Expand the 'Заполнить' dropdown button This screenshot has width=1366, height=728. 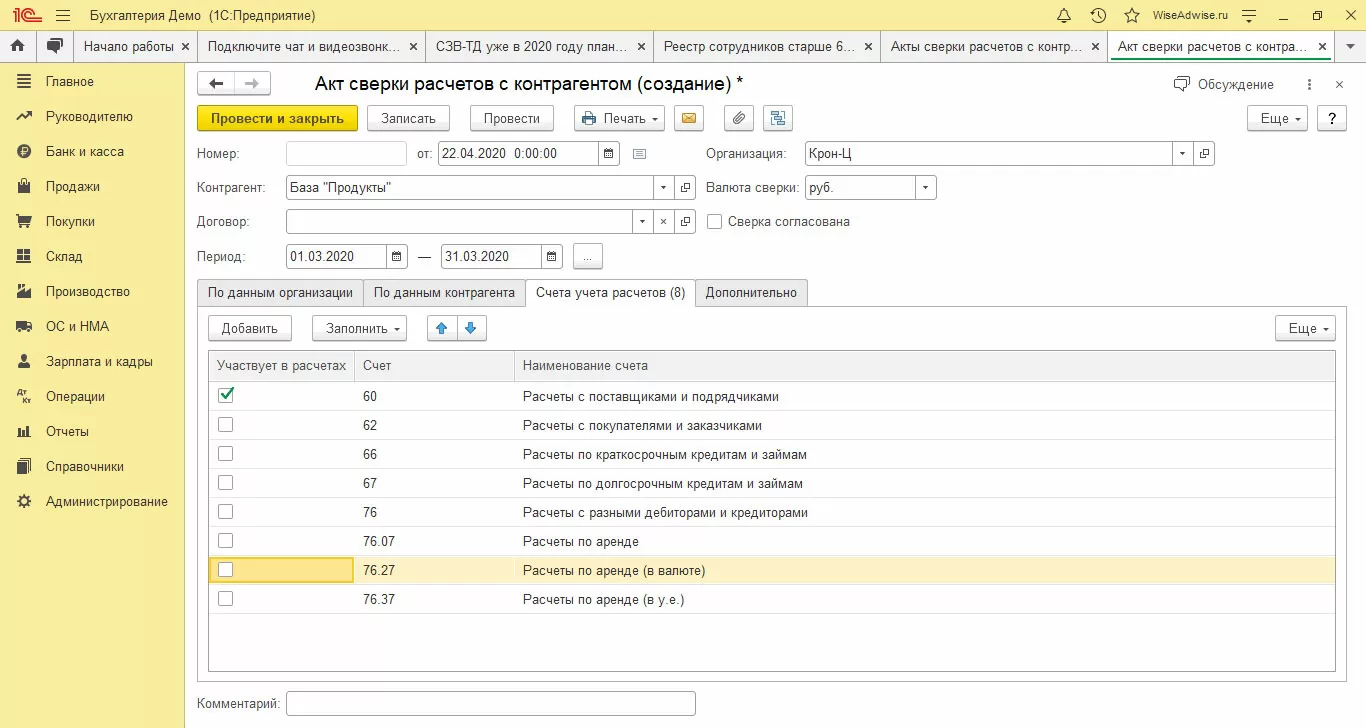[359, 328]
